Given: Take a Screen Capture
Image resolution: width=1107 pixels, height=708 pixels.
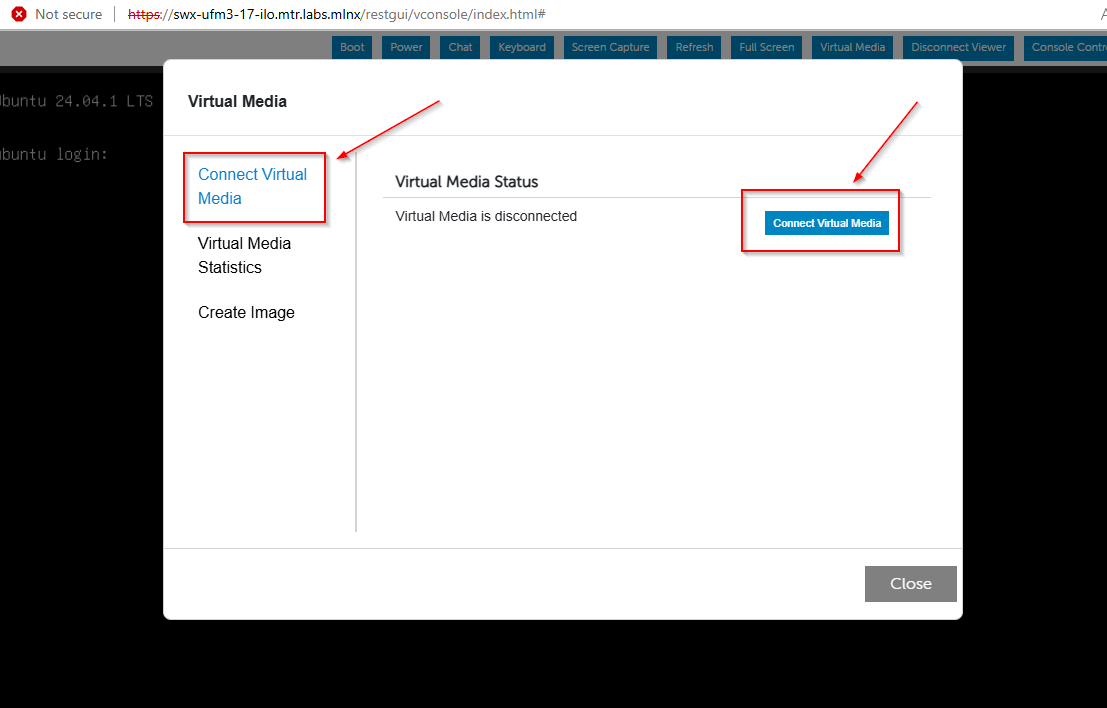Looking at the screenshot, I should [610, 47].
